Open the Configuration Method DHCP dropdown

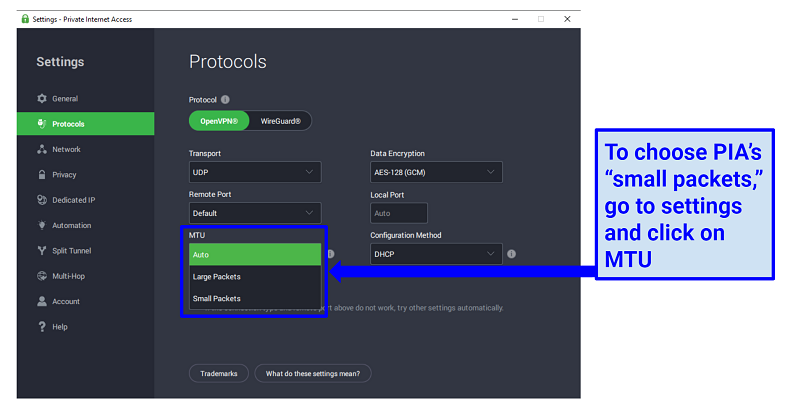coord(436,254)
